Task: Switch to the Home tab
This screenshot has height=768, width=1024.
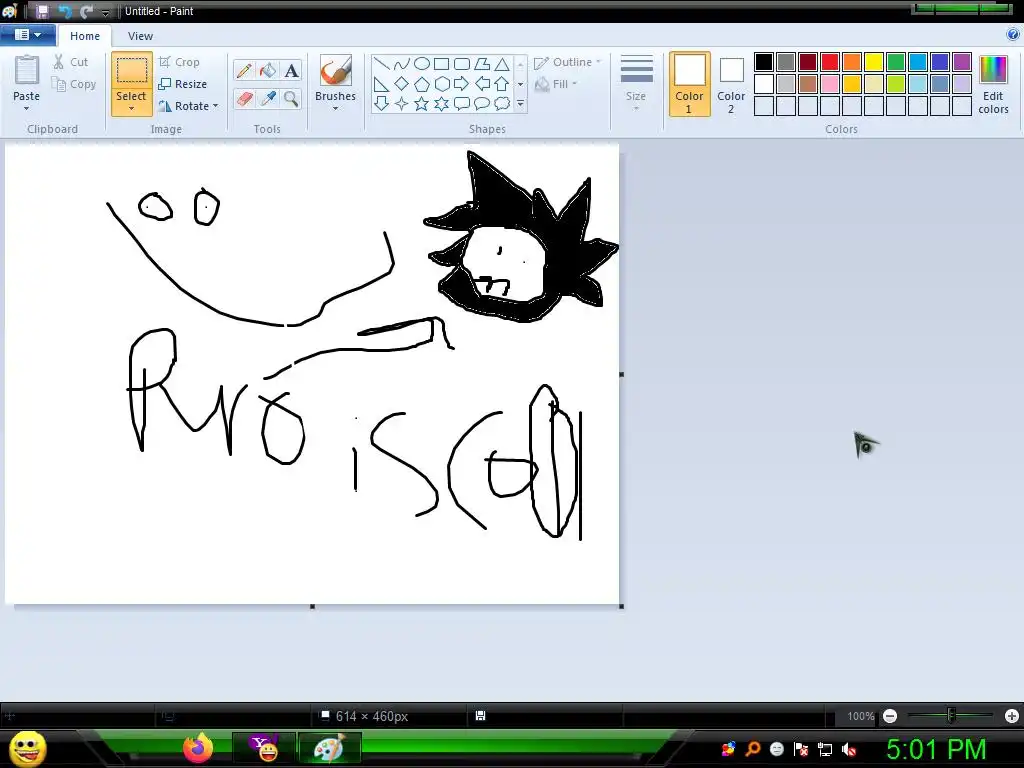Action: tap(85, 36)
